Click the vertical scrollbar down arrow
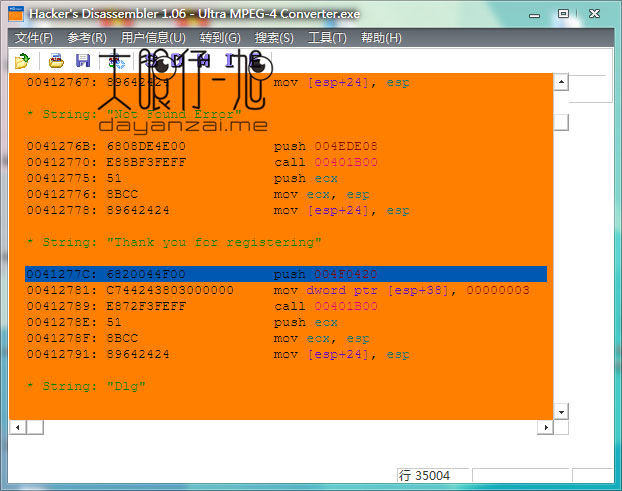This screenshot has width=622, height=491. pos(561,412)
